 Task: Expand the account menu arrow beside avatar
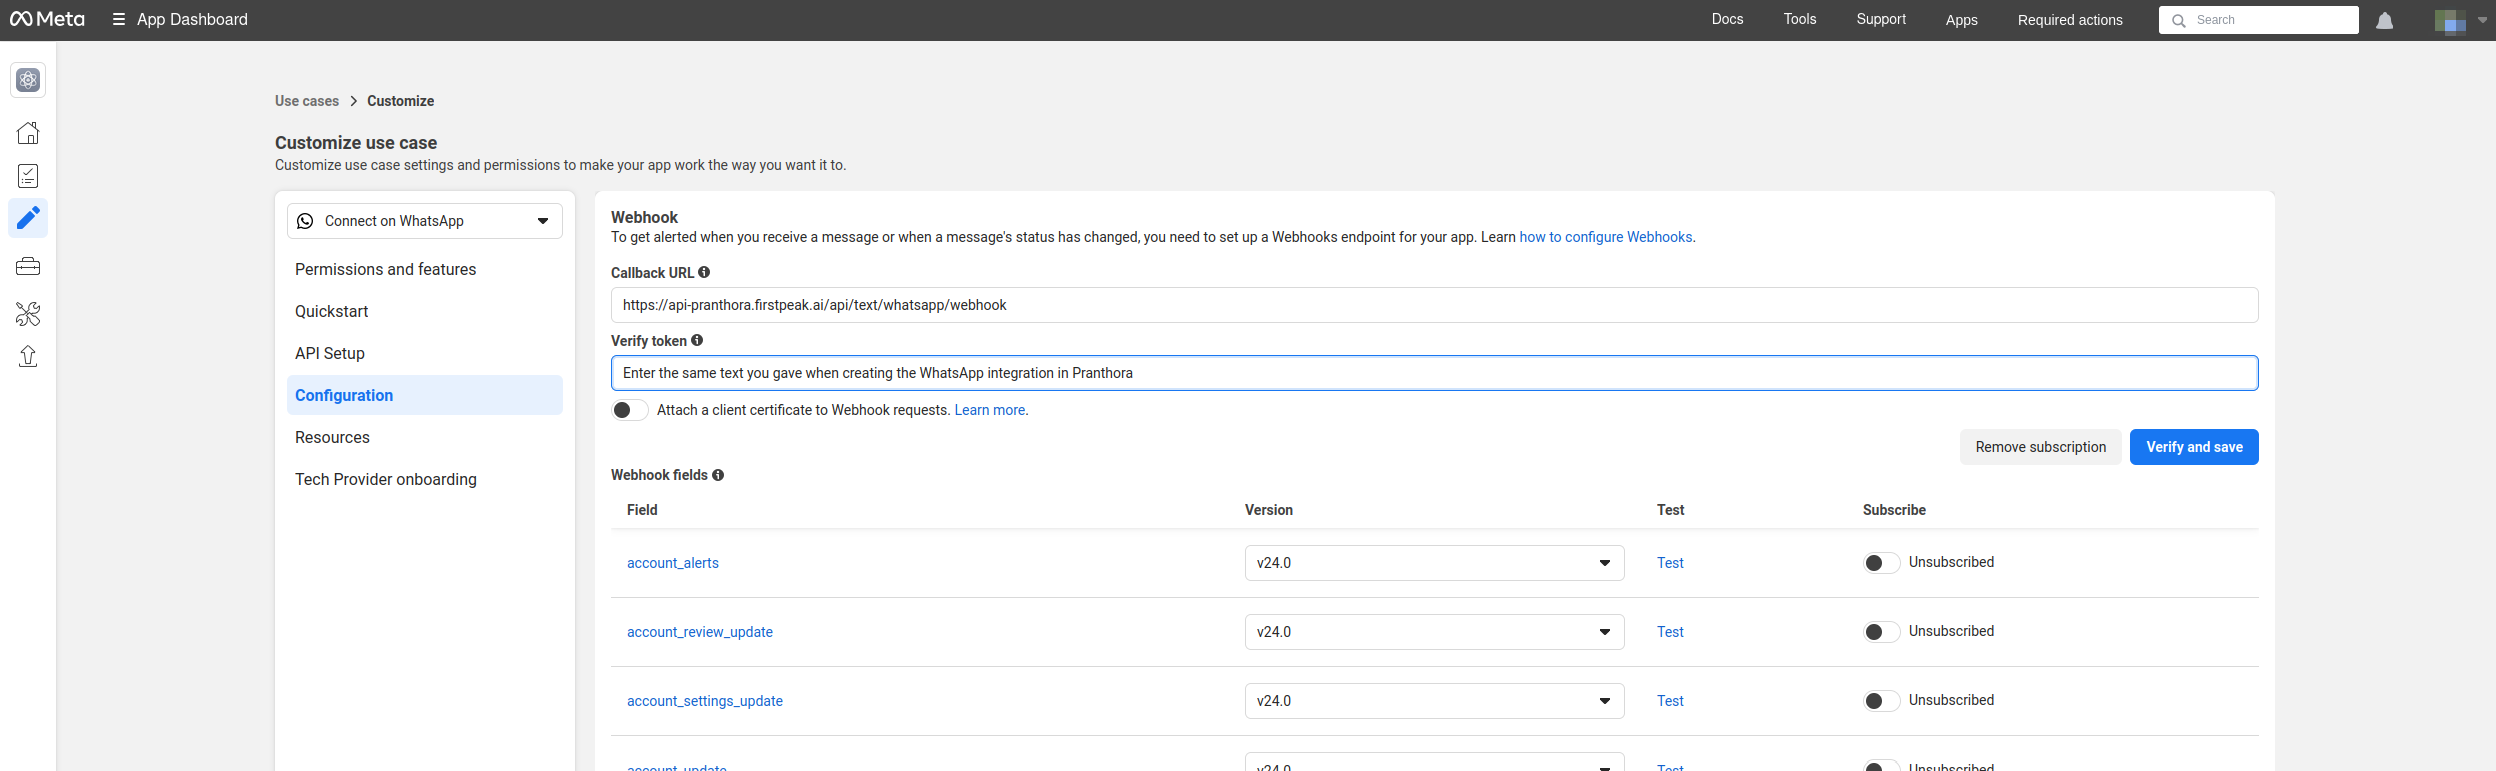[x=2482, y=20]
